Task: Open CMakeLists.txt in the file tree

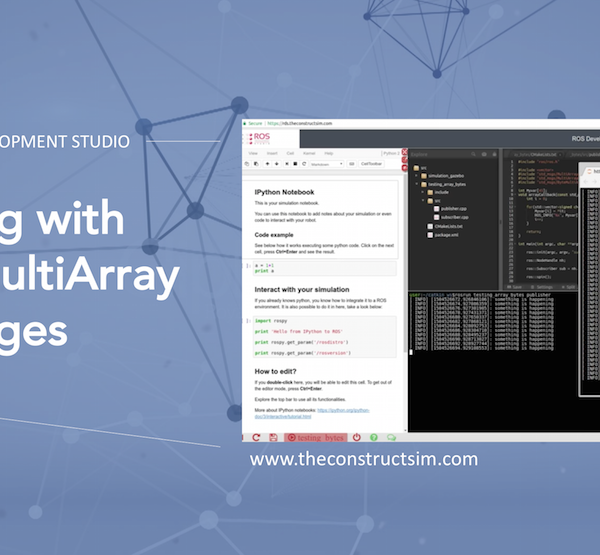Action: coord(445,226)
